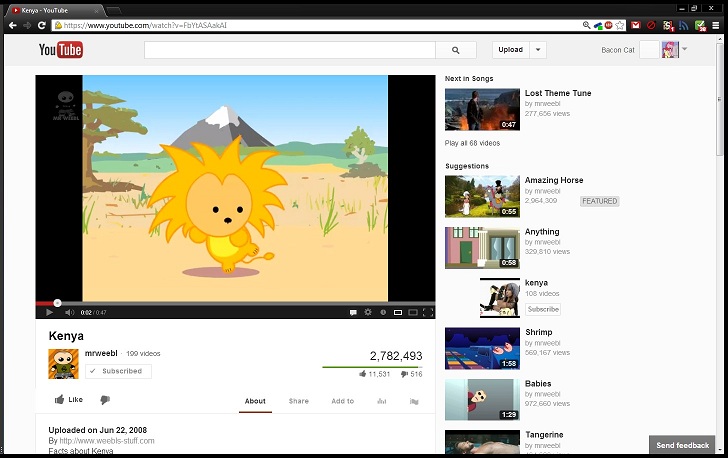Image resolution: width=728 pixels, height=458 pixels.
Task: Toggle the Subscribed button for mrweebl
Action: 118,371
